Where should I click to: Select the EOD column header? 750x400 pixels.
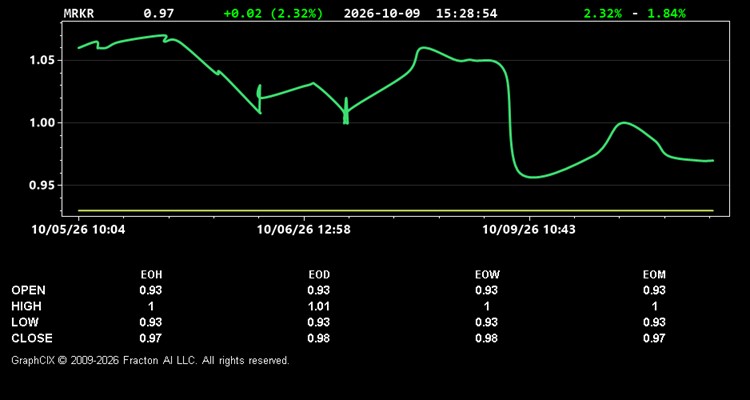click(319, 275)
